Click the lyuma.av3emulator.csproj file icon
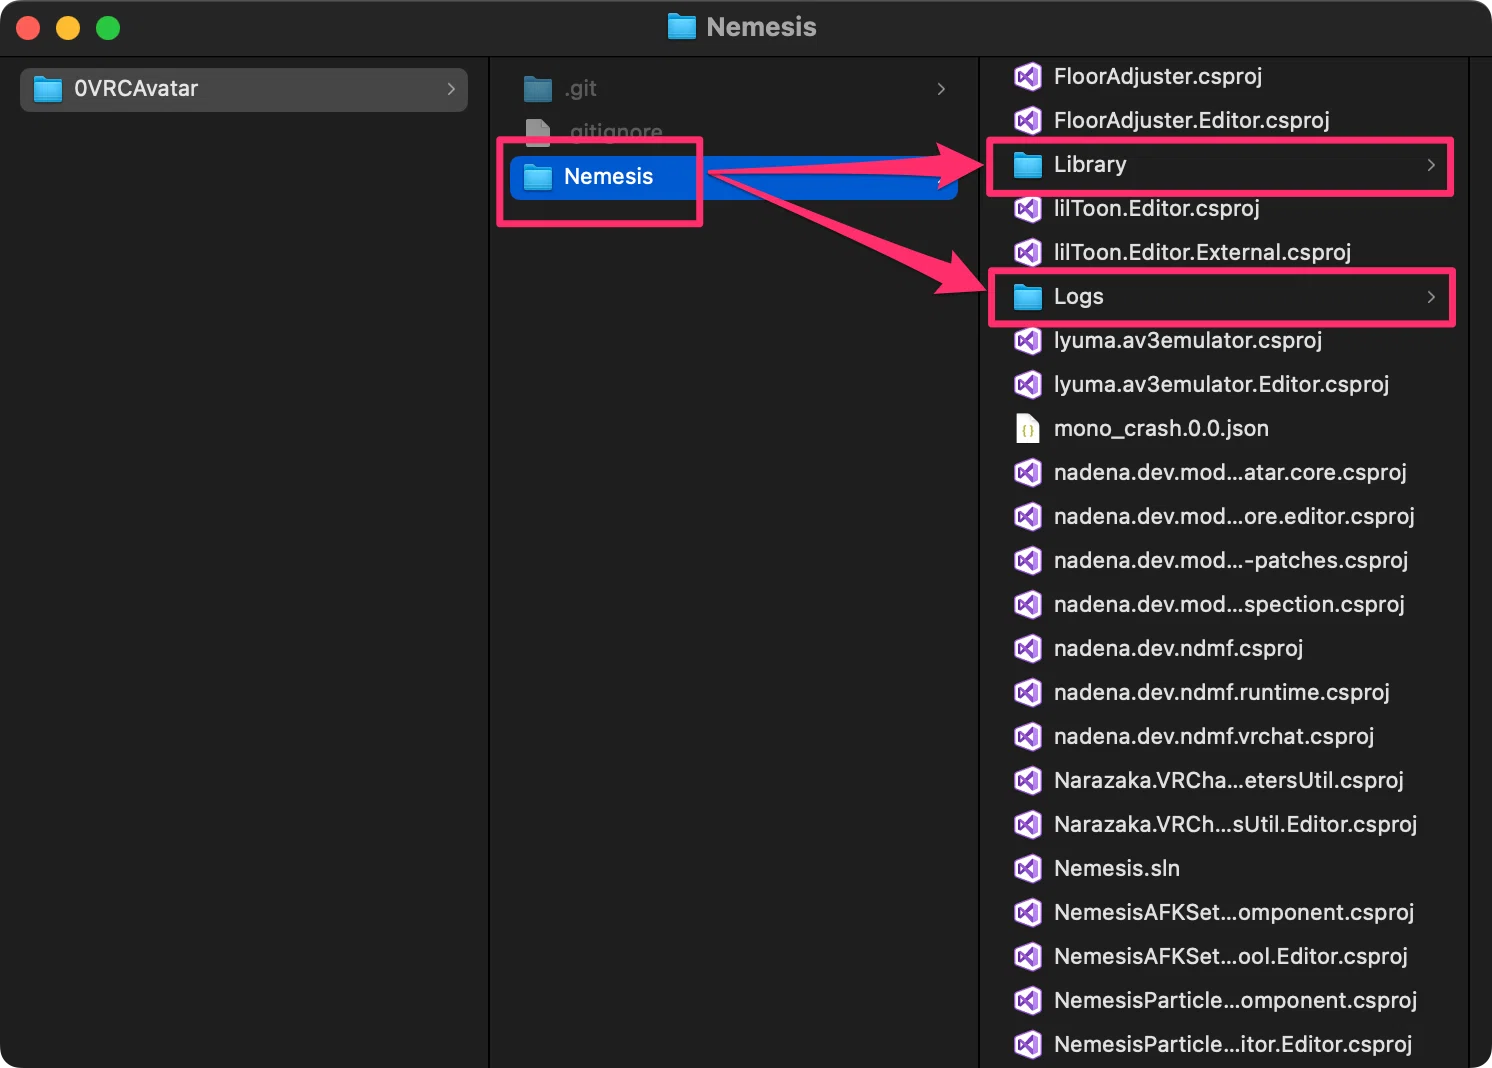The width and height of the screenshot is (1492, 1068). 1028,340
